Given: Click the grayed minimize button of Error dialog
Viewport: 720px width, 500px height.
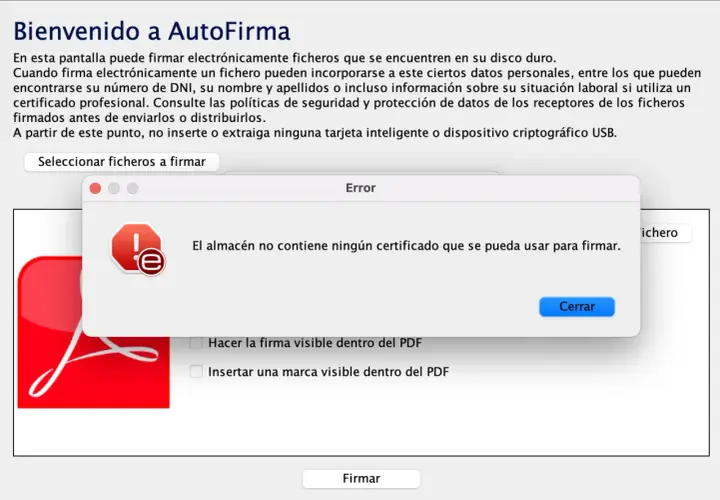Looking at the screenshot, I should 114,188.
